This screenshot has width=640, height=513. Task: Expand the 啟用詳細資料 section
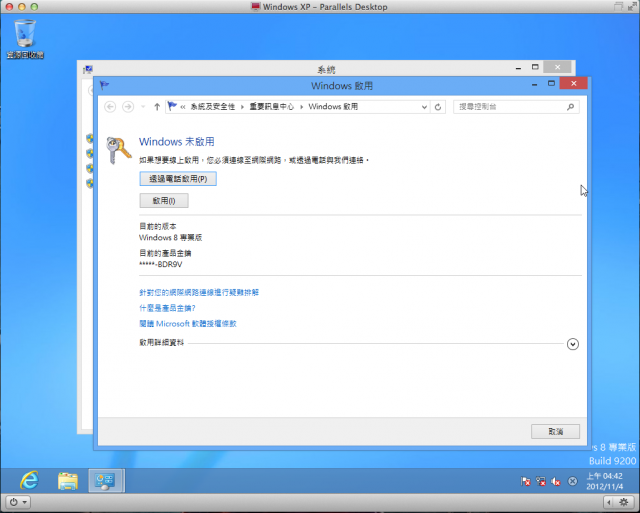point(573,344)
